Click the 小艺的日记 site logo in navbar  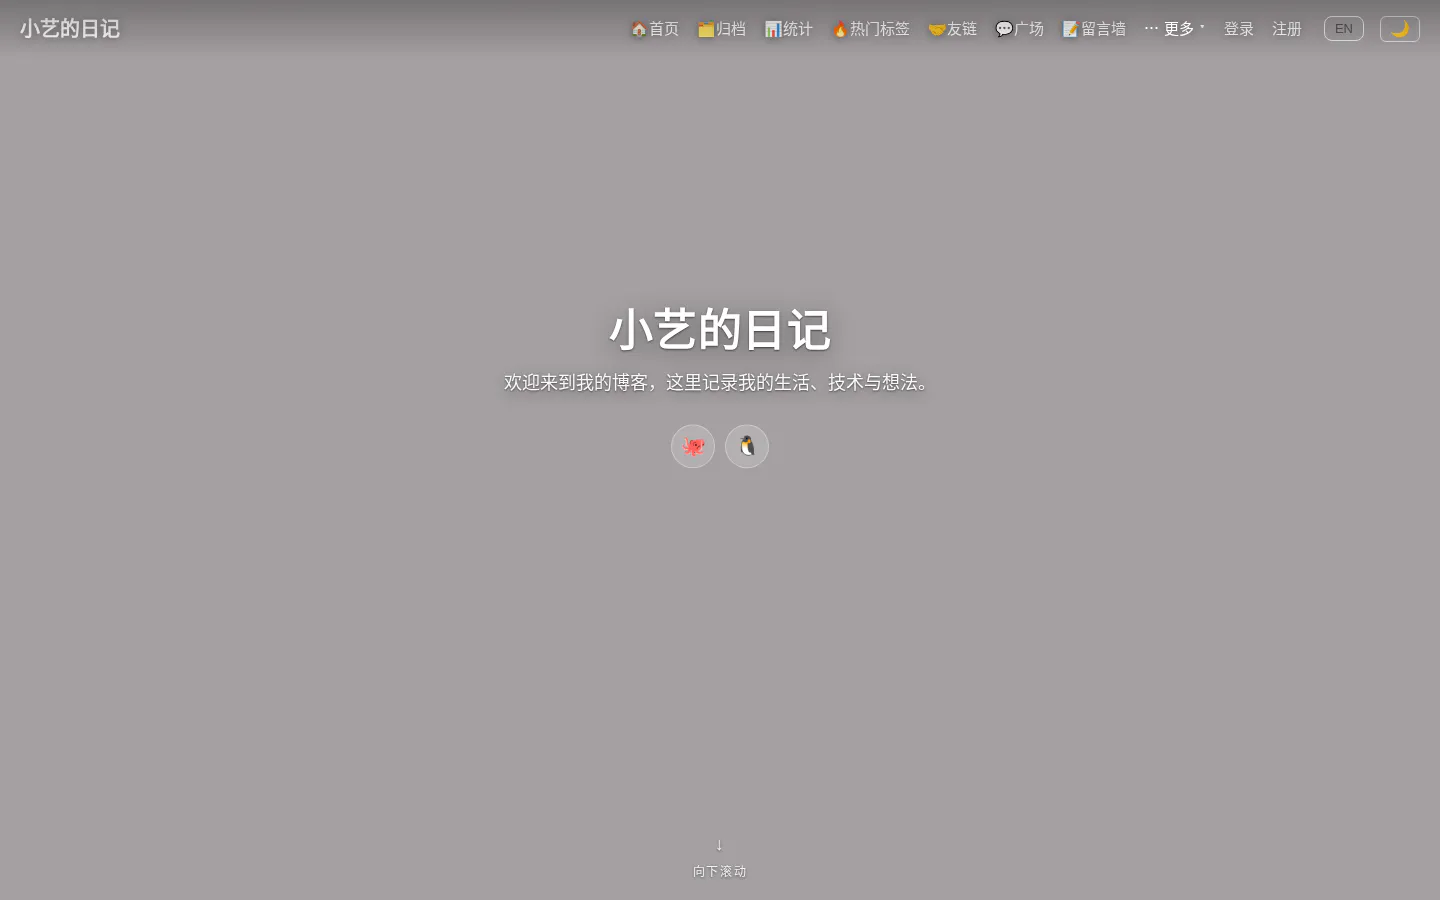click(70, 28)
